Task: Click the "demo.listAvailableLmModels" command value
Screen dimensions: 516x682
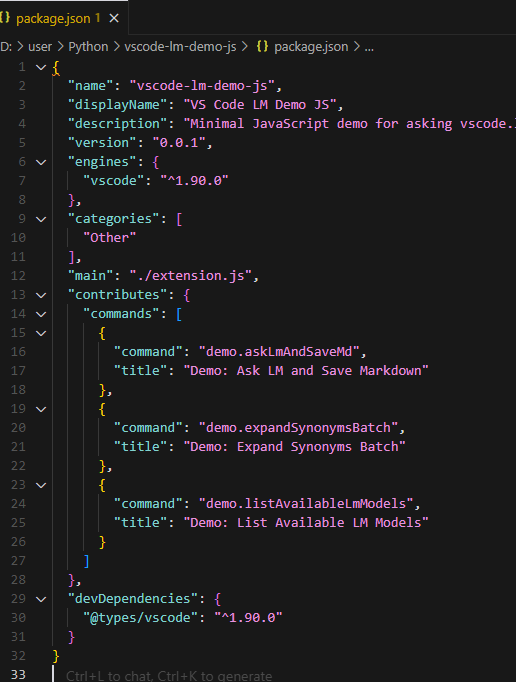Action: pyautogui.click(x=306, y=504)
